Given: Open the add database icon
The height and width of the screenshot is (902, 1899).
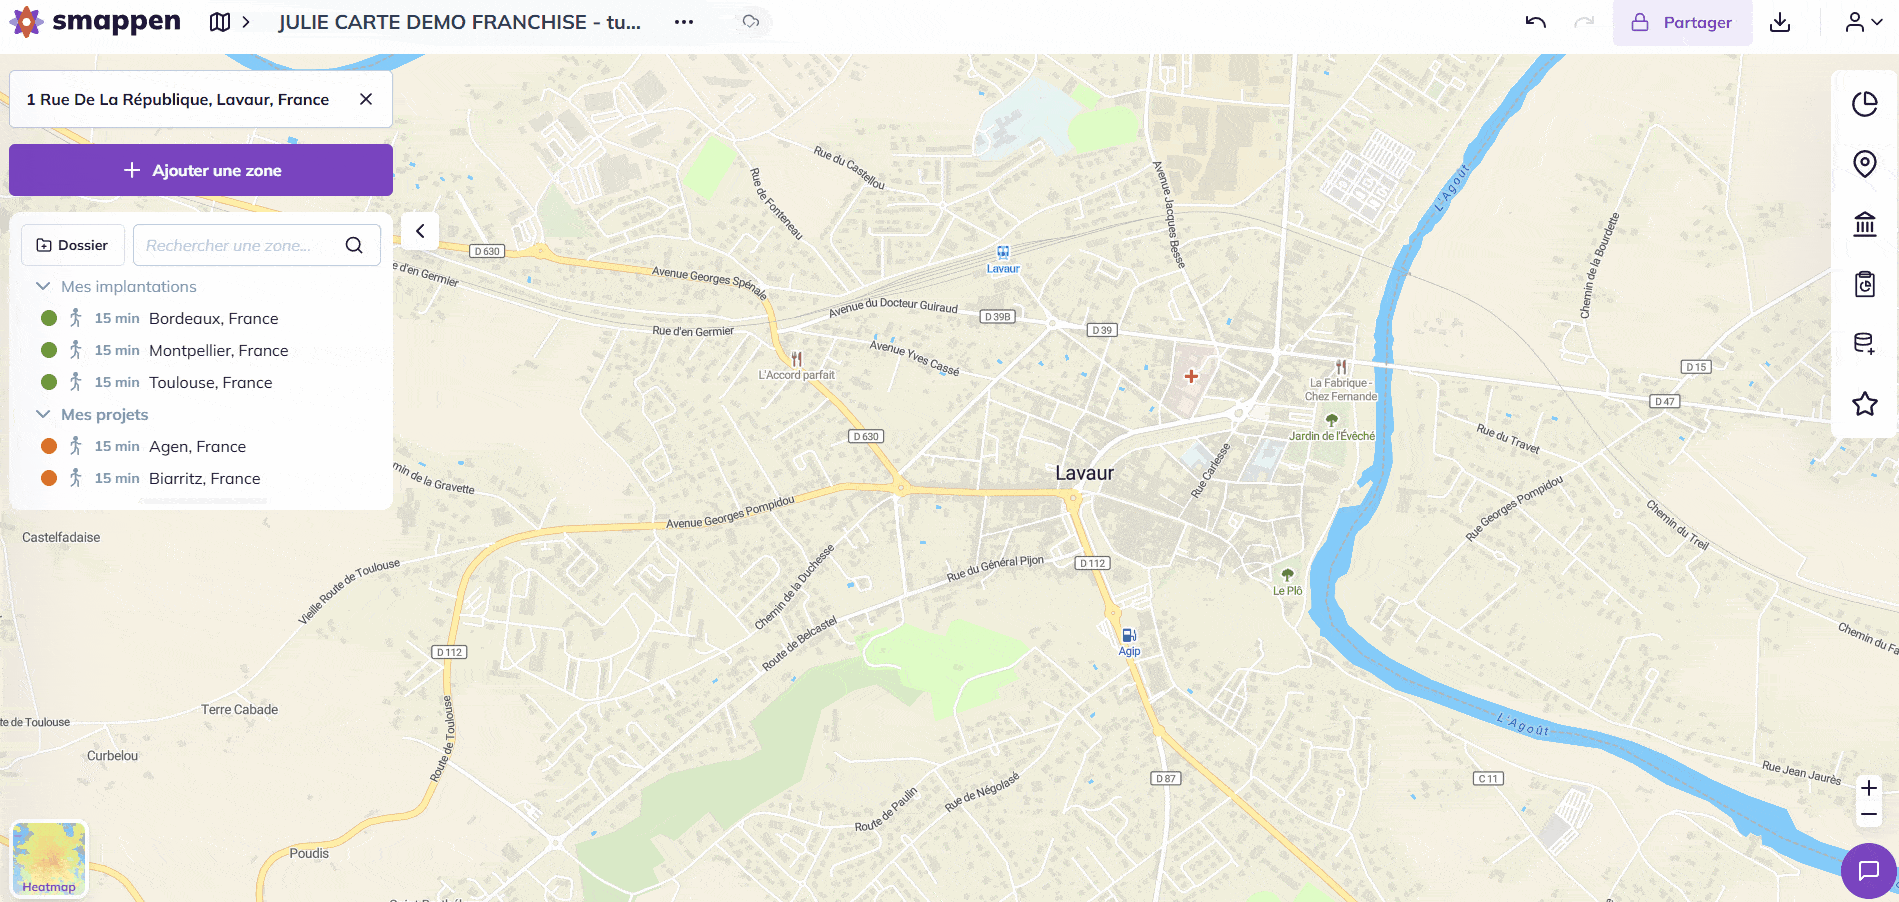Looking at the screenshot, I should pos(1864,344).
